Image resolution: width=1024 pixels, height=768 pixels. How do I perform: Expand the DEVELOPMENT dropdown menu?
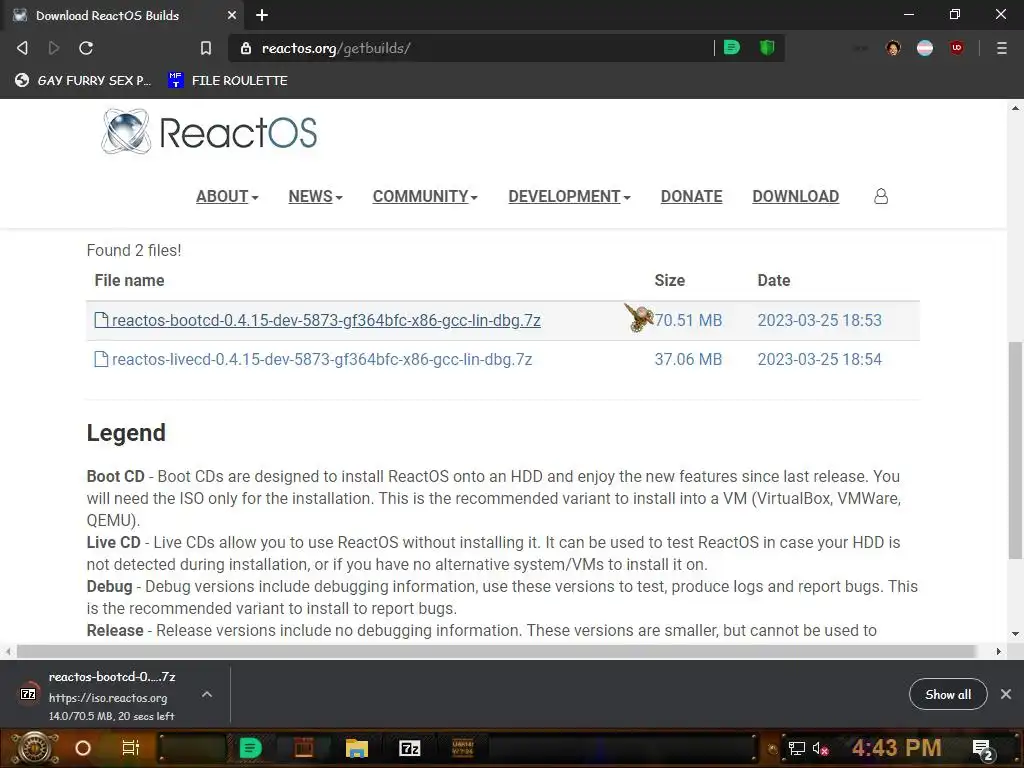[x=569, y=196]
